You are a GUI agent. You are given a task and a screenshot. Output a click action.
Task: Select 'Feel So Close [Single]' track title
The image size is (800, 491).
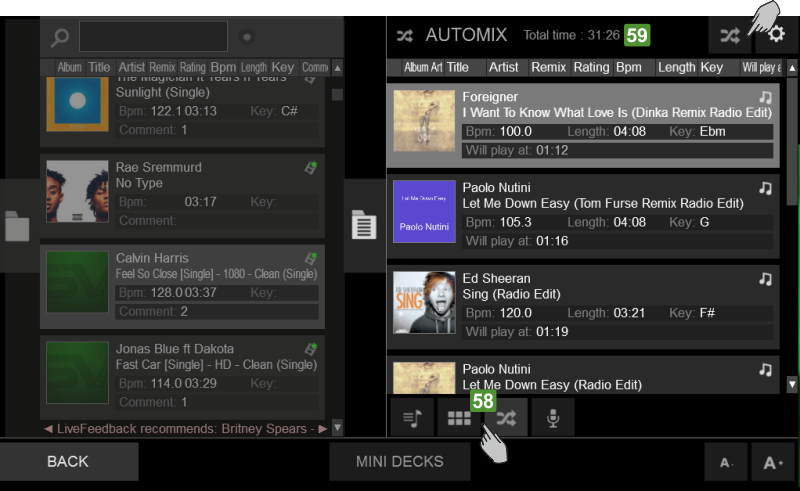pyautogui.click(x=216, y=274)
